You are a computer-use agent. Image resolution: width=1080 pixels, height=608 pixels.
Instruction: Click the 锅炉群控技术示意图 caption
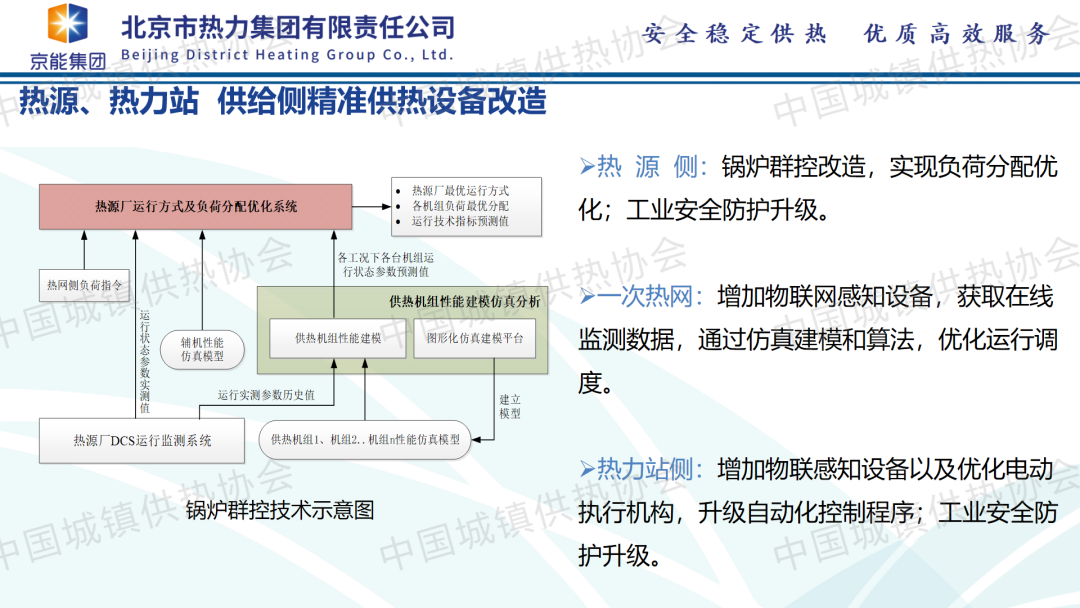tap(280, 510)
